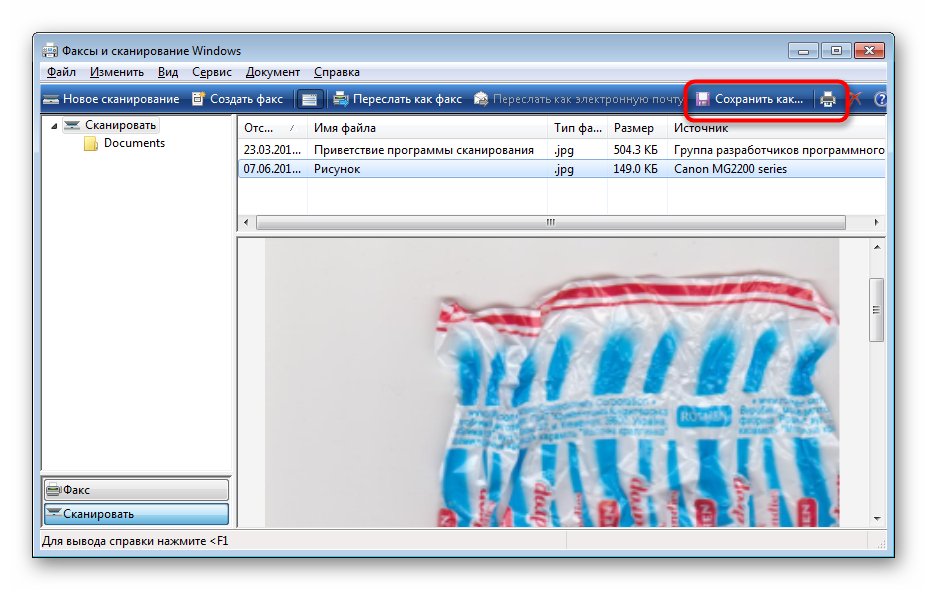Click the red delete X icon

855,98
